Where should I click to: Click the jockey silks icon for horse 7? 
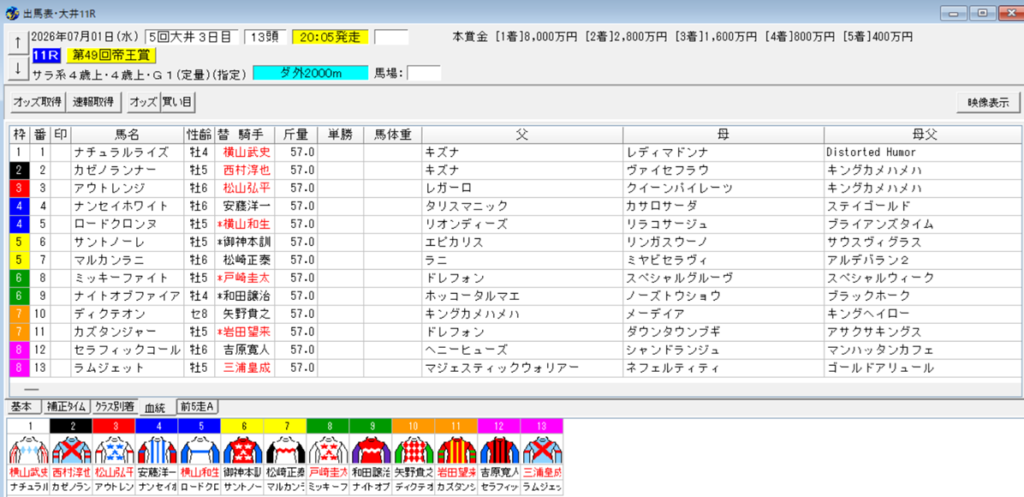pyautogui.click(x=284, y=449)
